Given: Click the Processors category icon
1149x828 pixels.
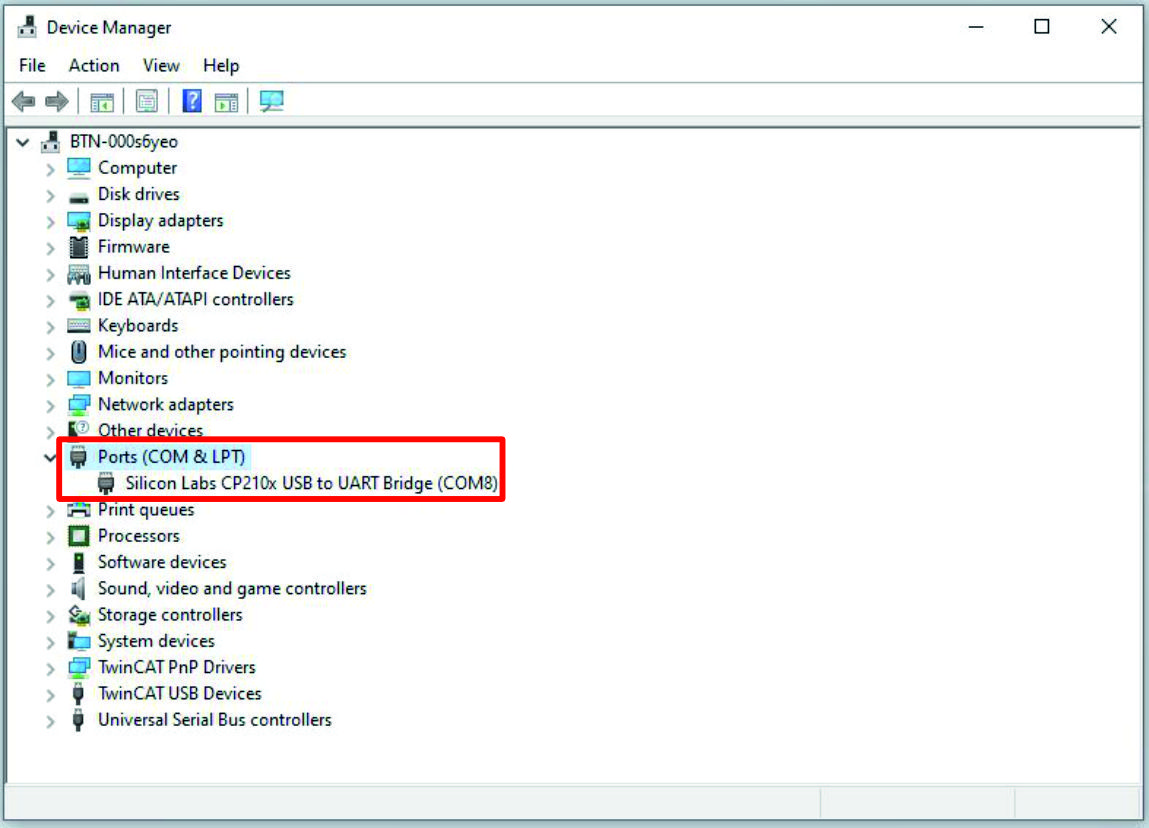Looking at the screenshot, I should pos(78,536).
